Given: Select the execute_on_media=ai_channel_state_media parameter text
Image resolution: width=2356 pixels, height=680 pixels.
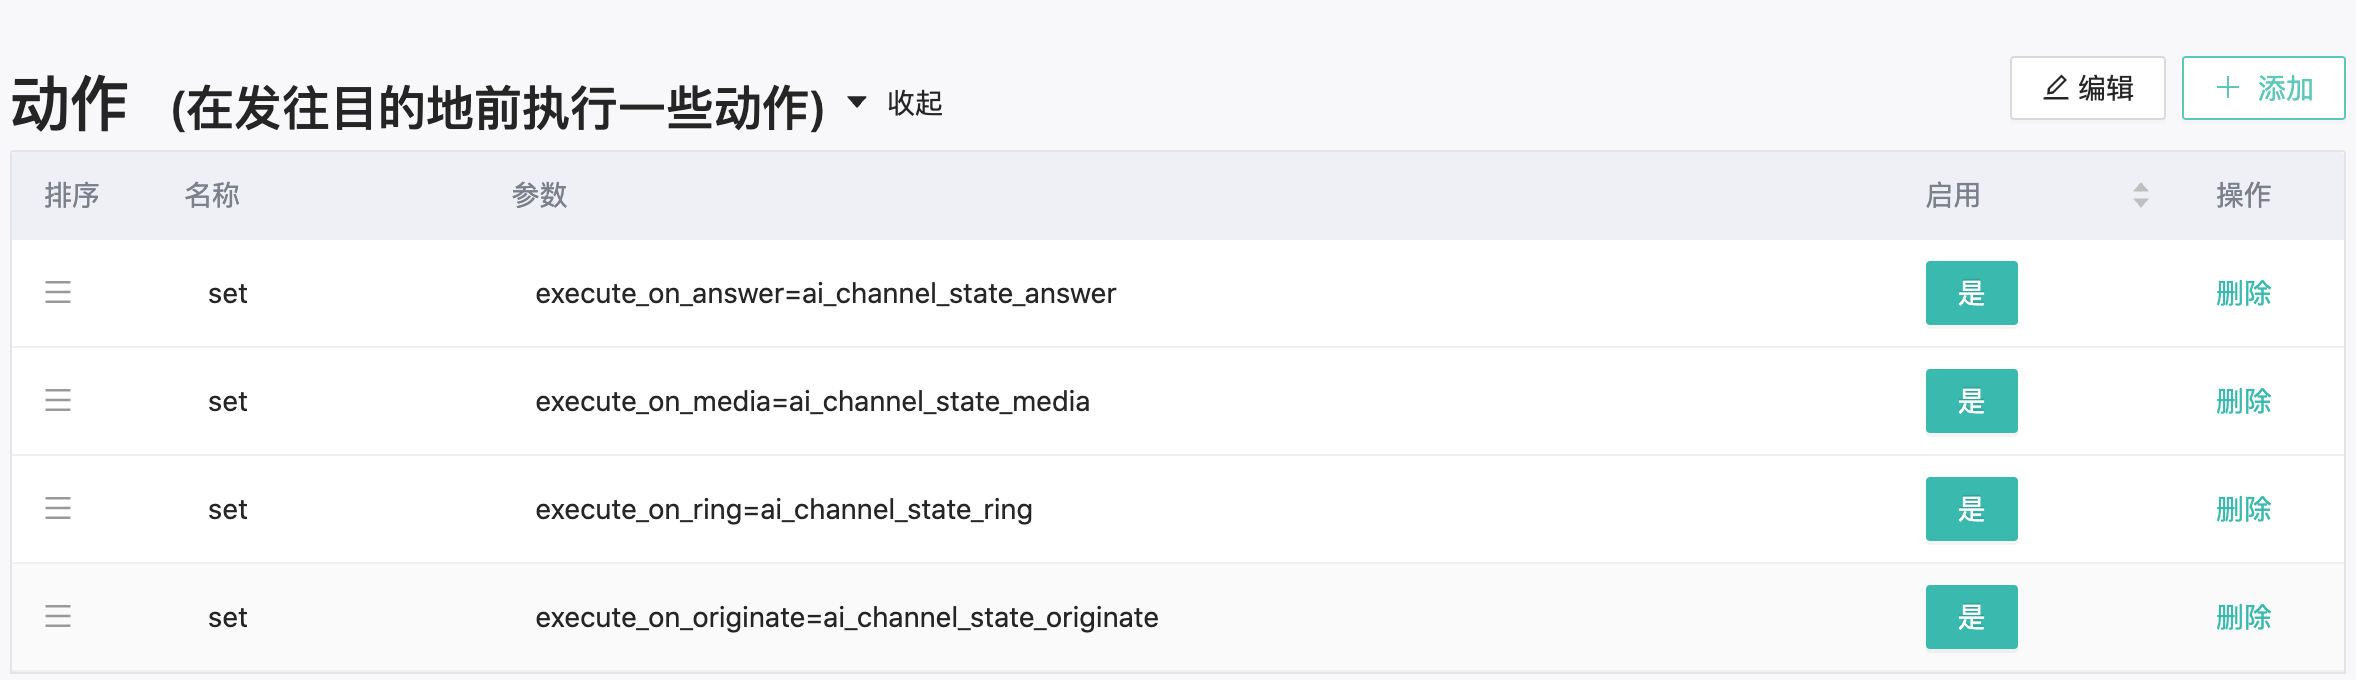Looking at the screenshot, I should [x=812, y=401].
